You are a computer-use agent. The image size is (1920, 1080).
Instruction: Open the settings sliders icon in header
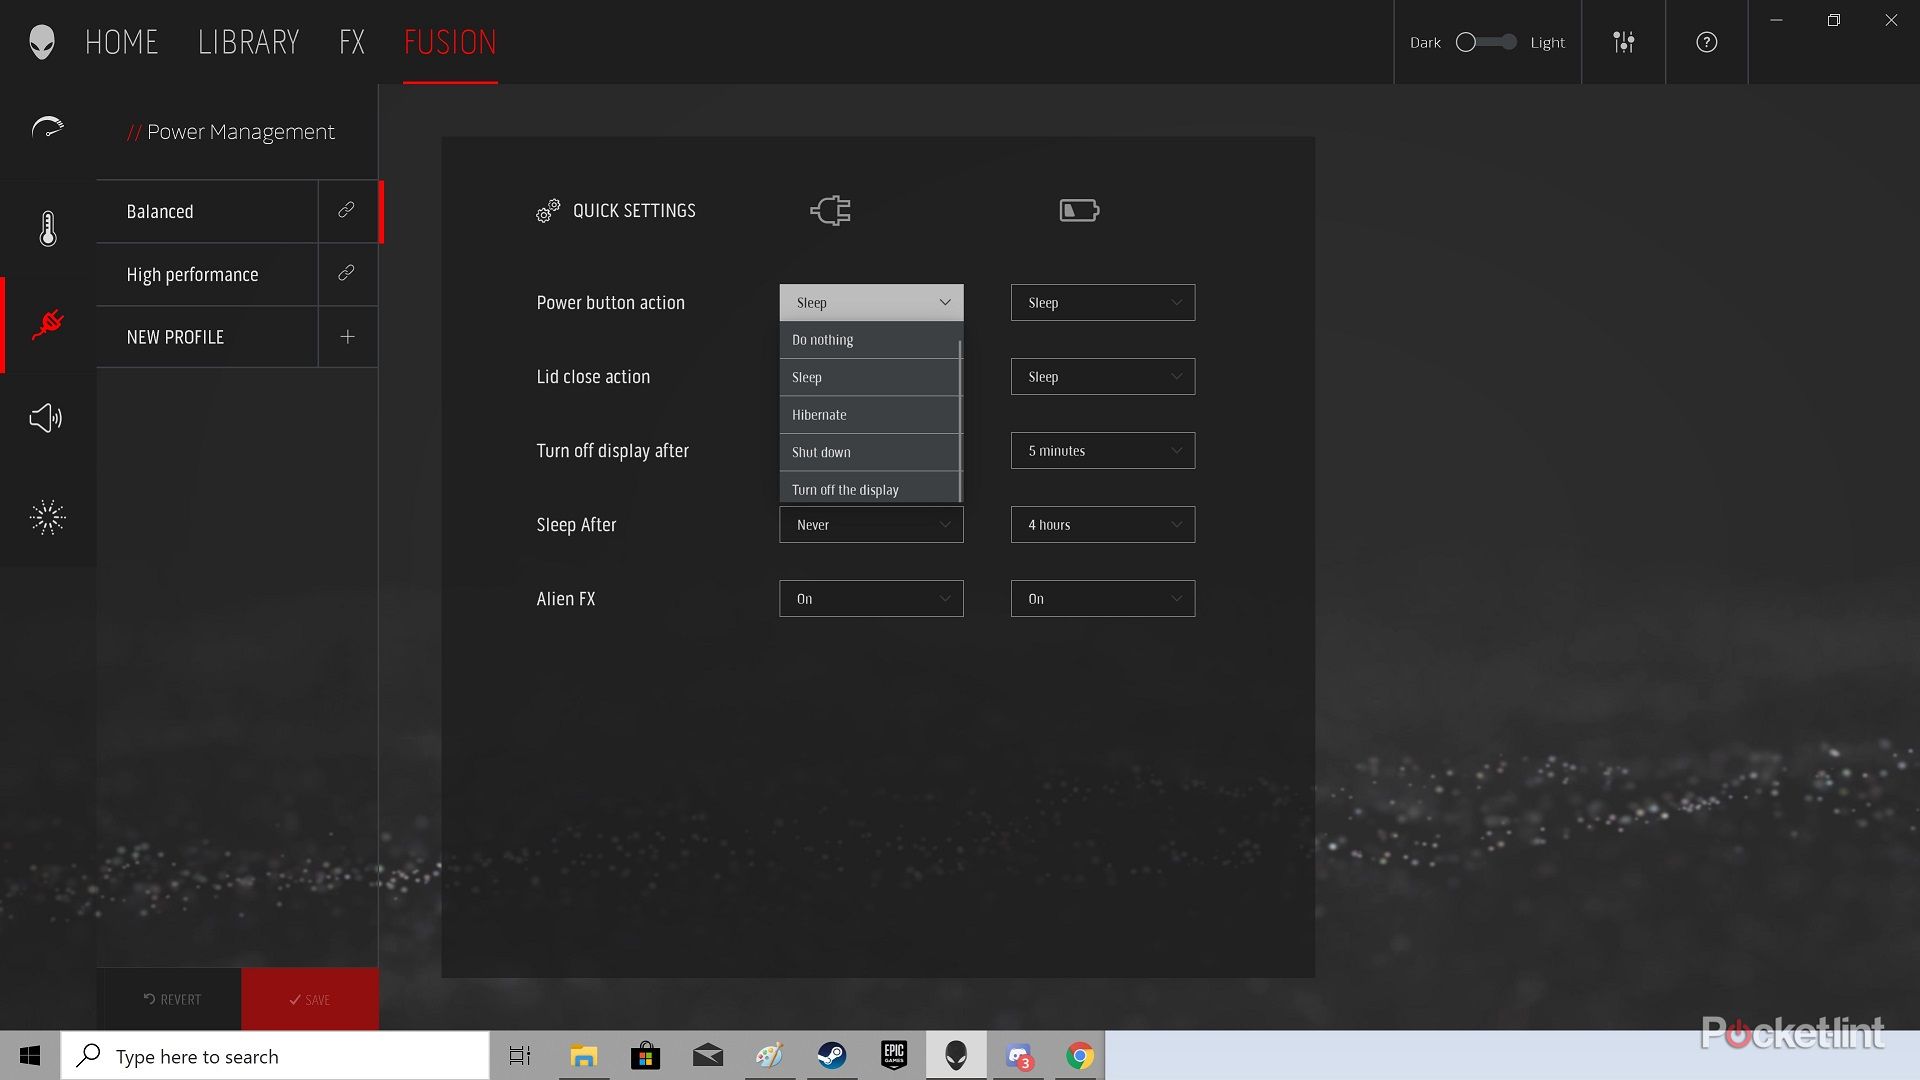pos(1623,42)
